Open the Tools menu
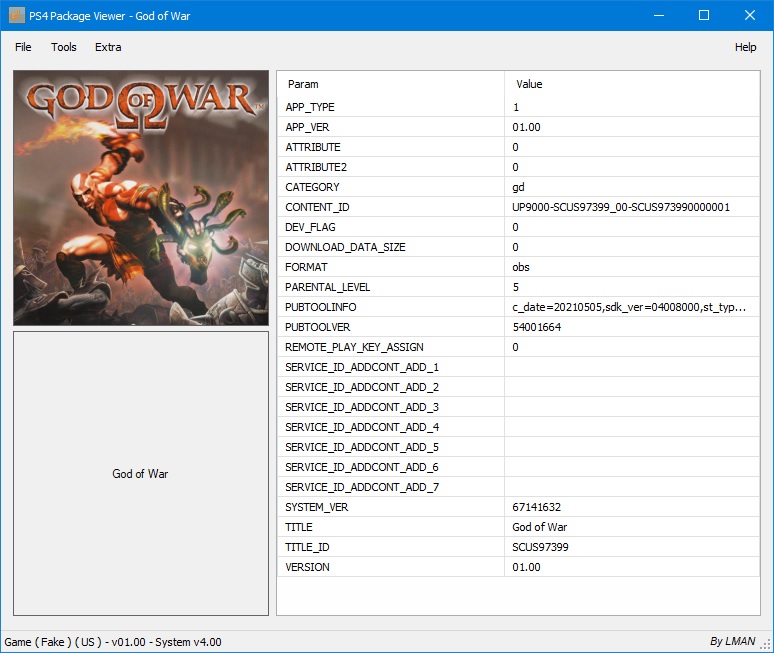The height and width of the screenshot is (653, 774). pos(64,47)
